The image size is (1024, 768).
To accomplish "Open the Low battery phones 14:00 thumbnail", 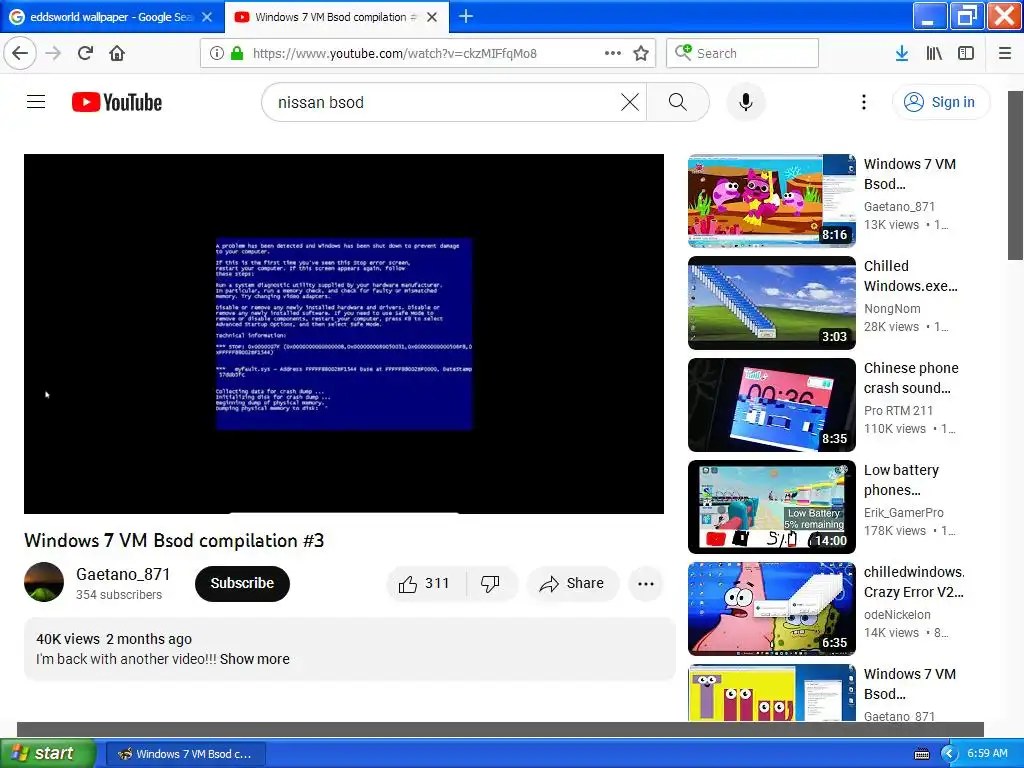I will pos(771,506).
